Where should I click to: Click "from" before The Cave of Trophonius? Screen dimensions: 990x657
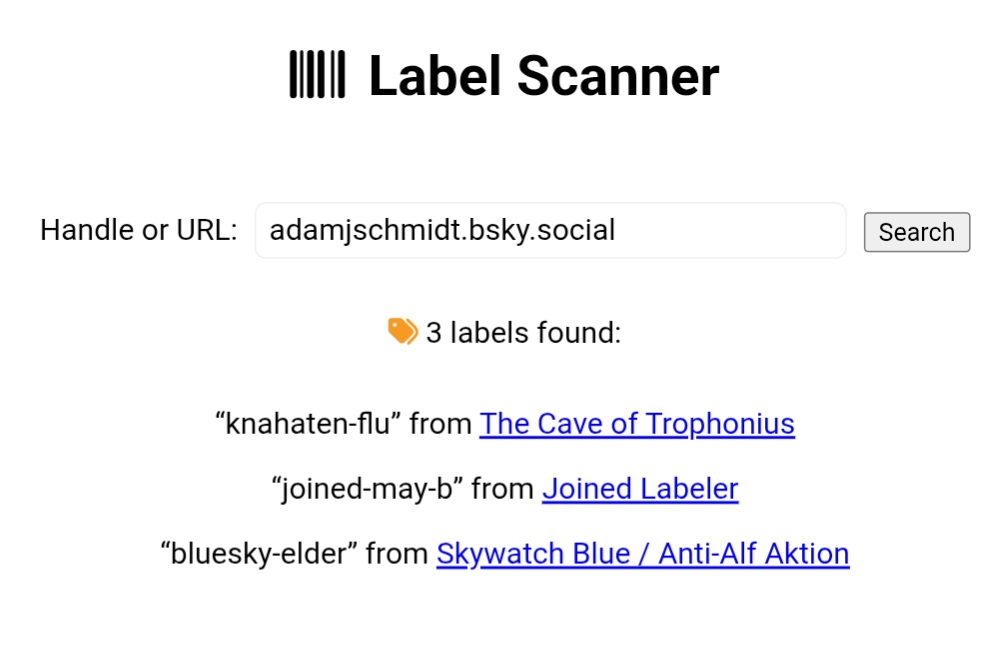tap(440, 424)
